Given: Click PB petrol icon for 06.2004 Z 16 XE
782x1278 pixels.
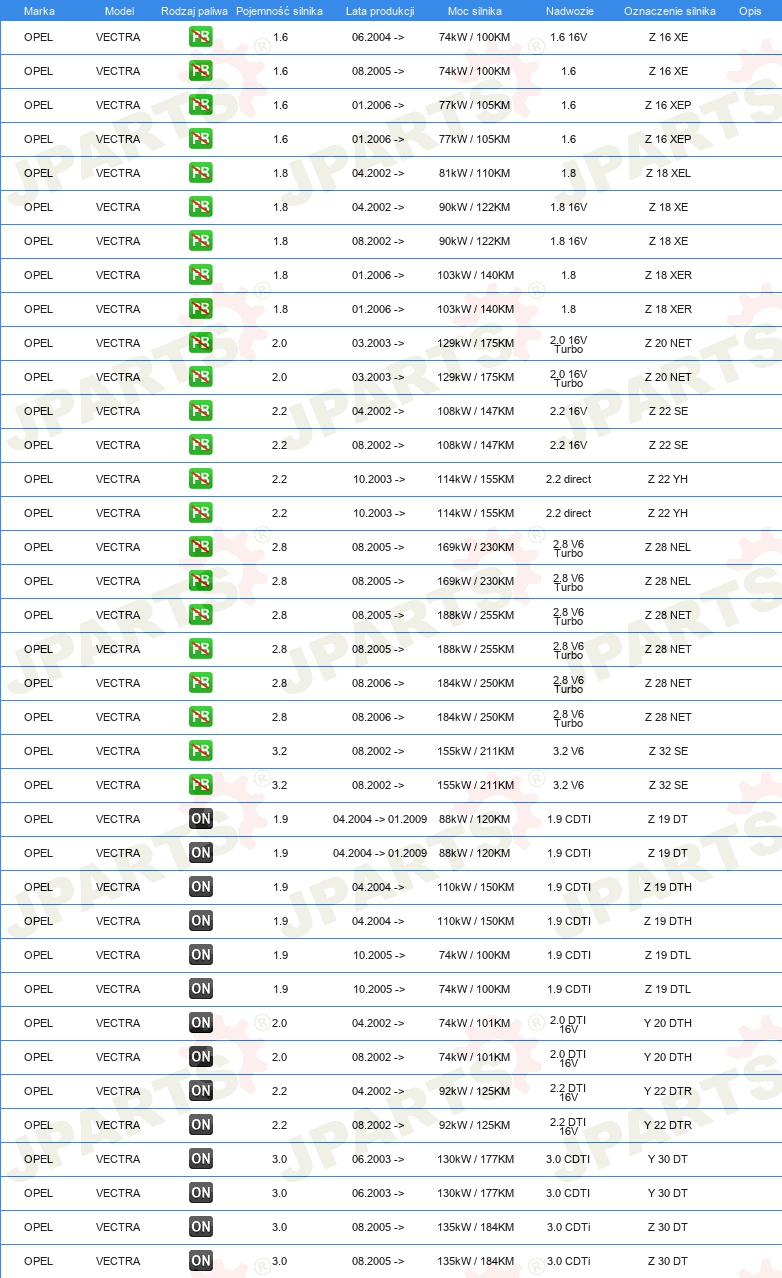Looking at the screenshot, I should (x=201, y=37).
